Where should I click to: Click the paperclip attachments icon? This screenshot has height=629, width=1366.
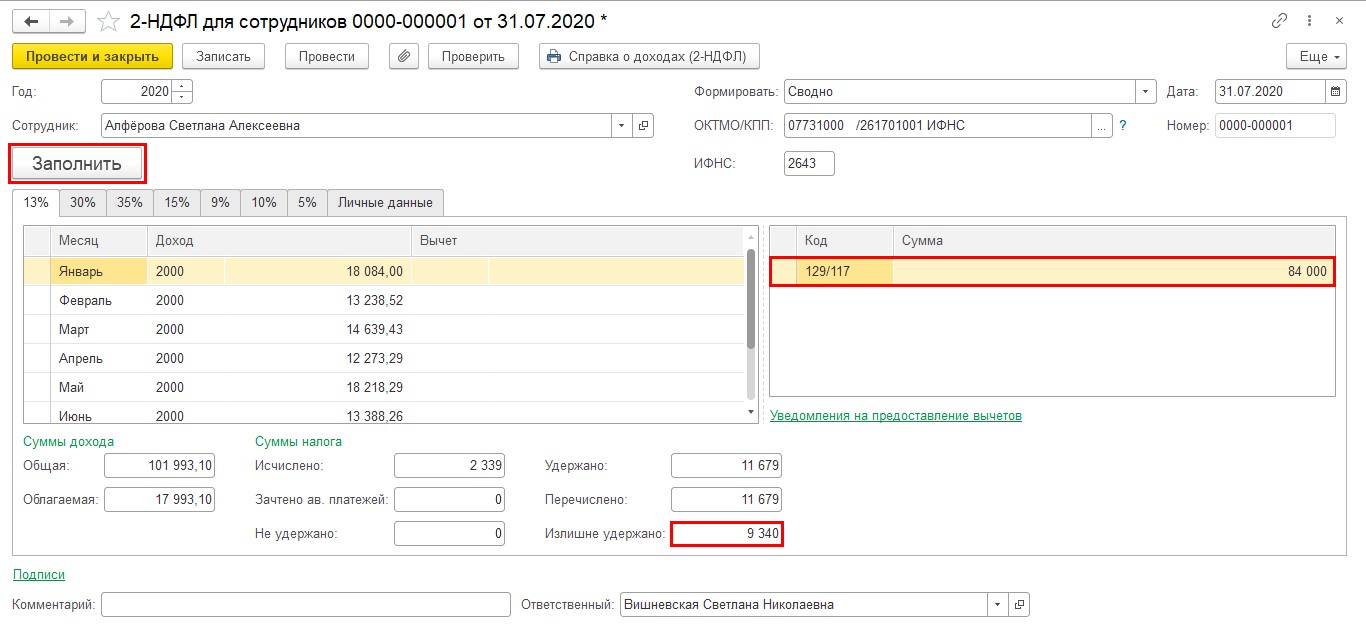(403, 56)
